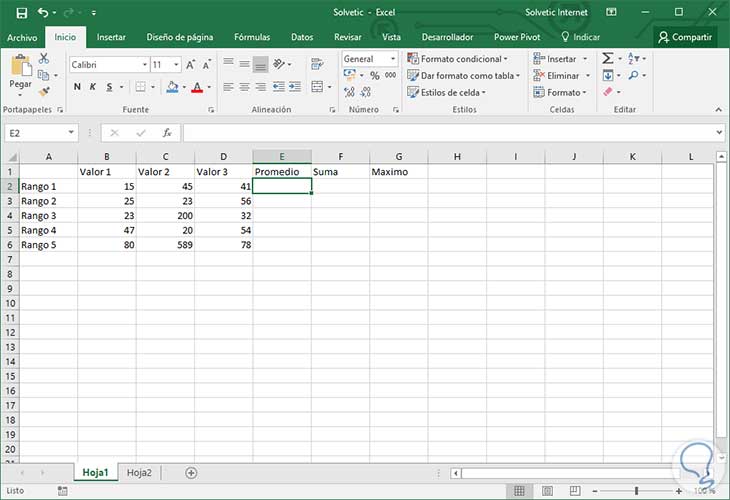The width and height of the screenshot is (730, 500).
Task: Insert AutoSum with sigma icon
Action: click(x=608, y=58)
